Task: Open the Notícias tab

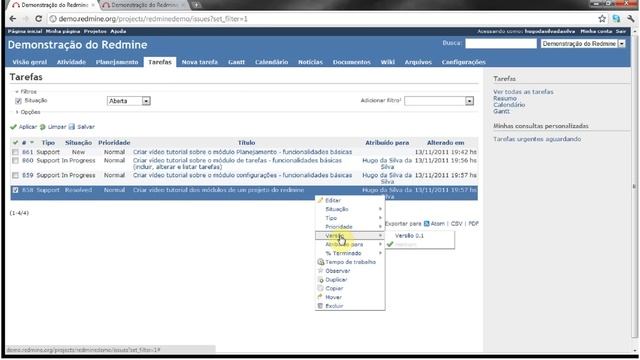Action: [310, 62]
